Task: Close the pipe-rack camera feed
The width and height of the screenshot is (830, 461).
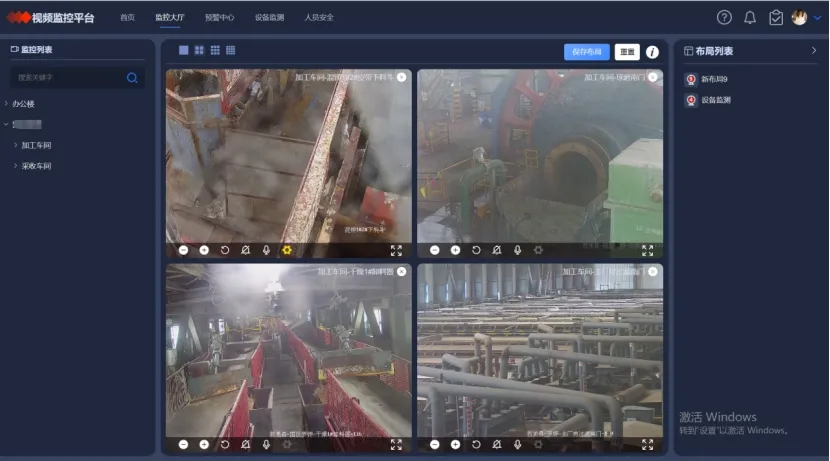Action: pos(653,272)
